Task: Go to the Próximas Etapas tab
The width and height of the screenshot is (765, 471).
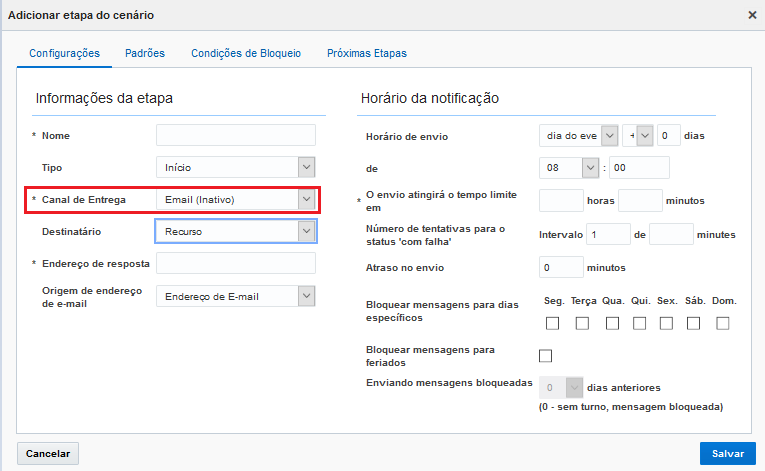Action: click(x=367, y=53)
